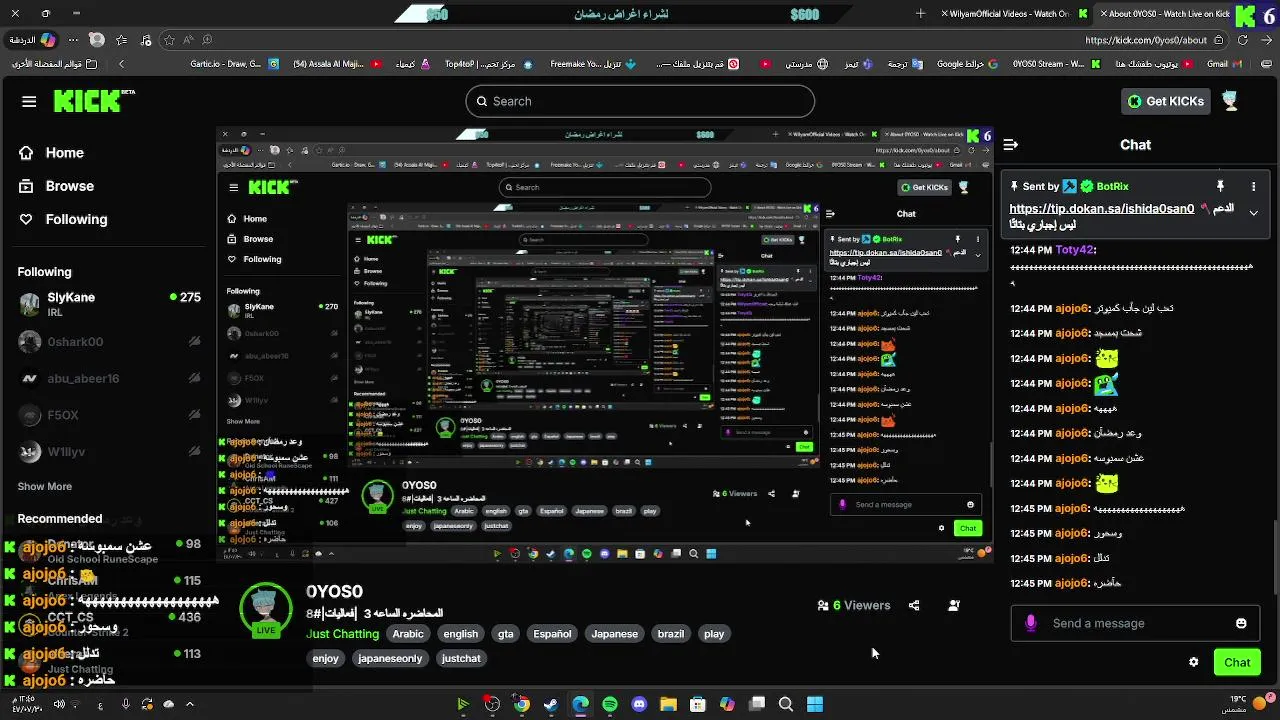Select the Japanese tag
1280x720 pixels.
614,634
